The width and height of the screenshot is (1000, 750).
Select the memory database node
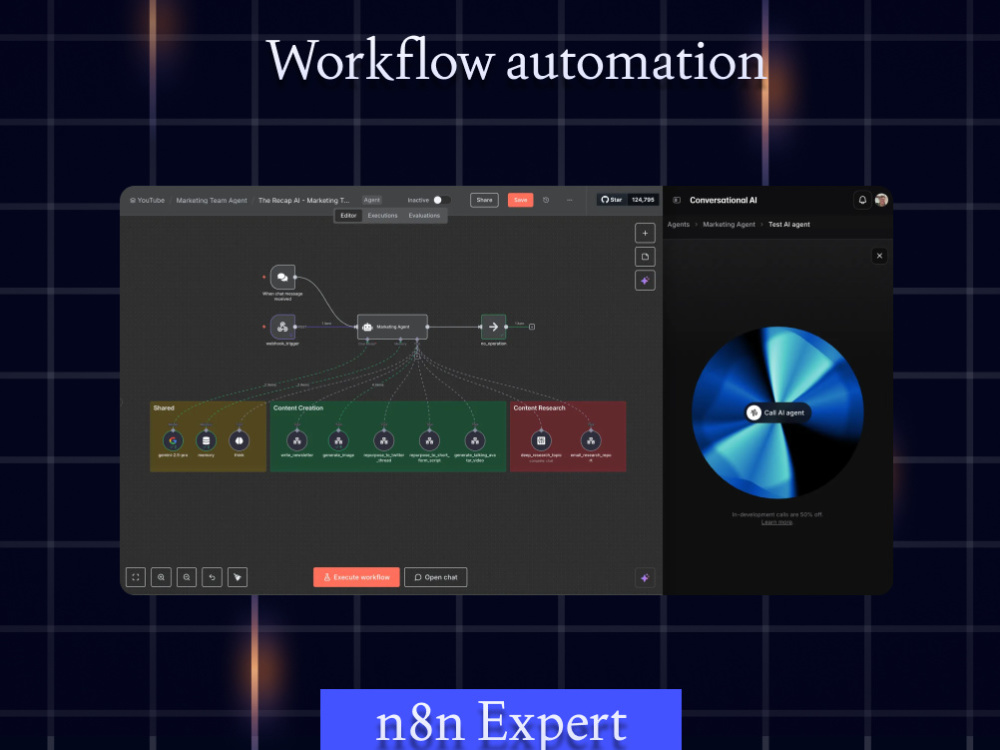click(206, 440)
